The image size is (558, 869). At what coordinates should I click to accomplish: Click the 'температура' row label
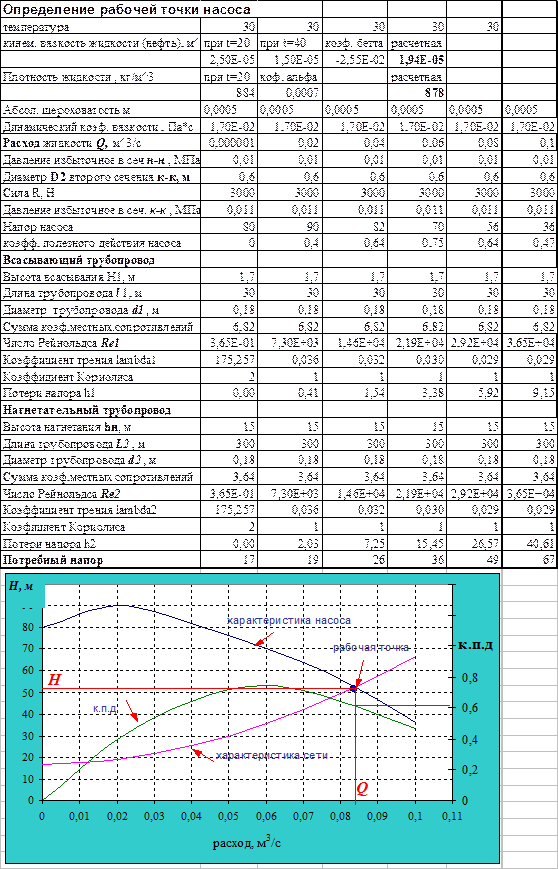click(x=36, y=27)
